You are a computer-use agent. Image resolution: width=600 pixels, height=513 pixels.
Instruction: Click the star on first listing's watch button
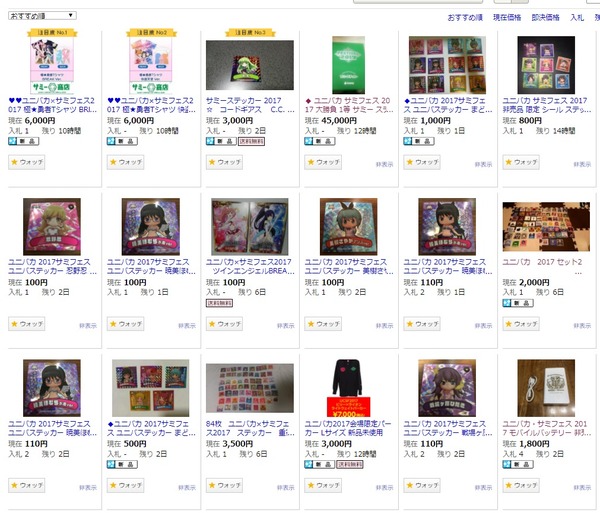[x=15, y=162]
